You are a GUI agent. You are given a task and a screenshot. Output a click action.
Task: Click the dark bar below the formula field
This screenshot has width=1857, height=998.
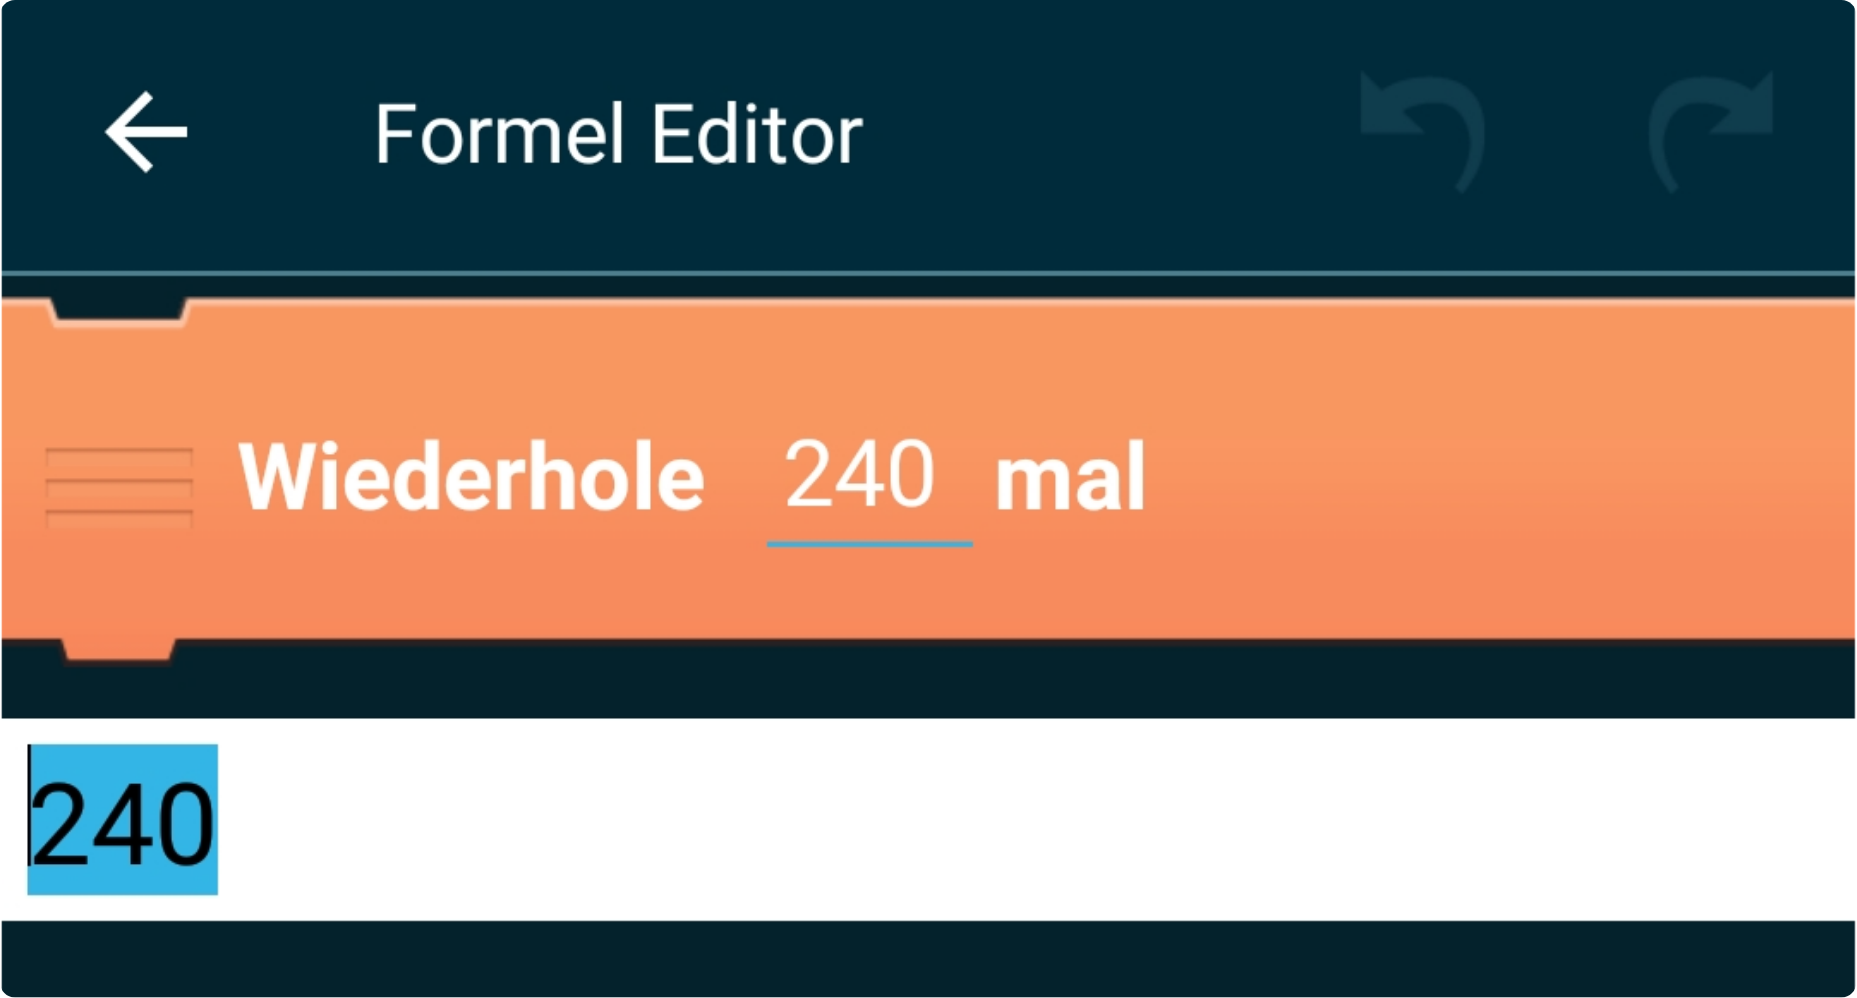(928, 958)
